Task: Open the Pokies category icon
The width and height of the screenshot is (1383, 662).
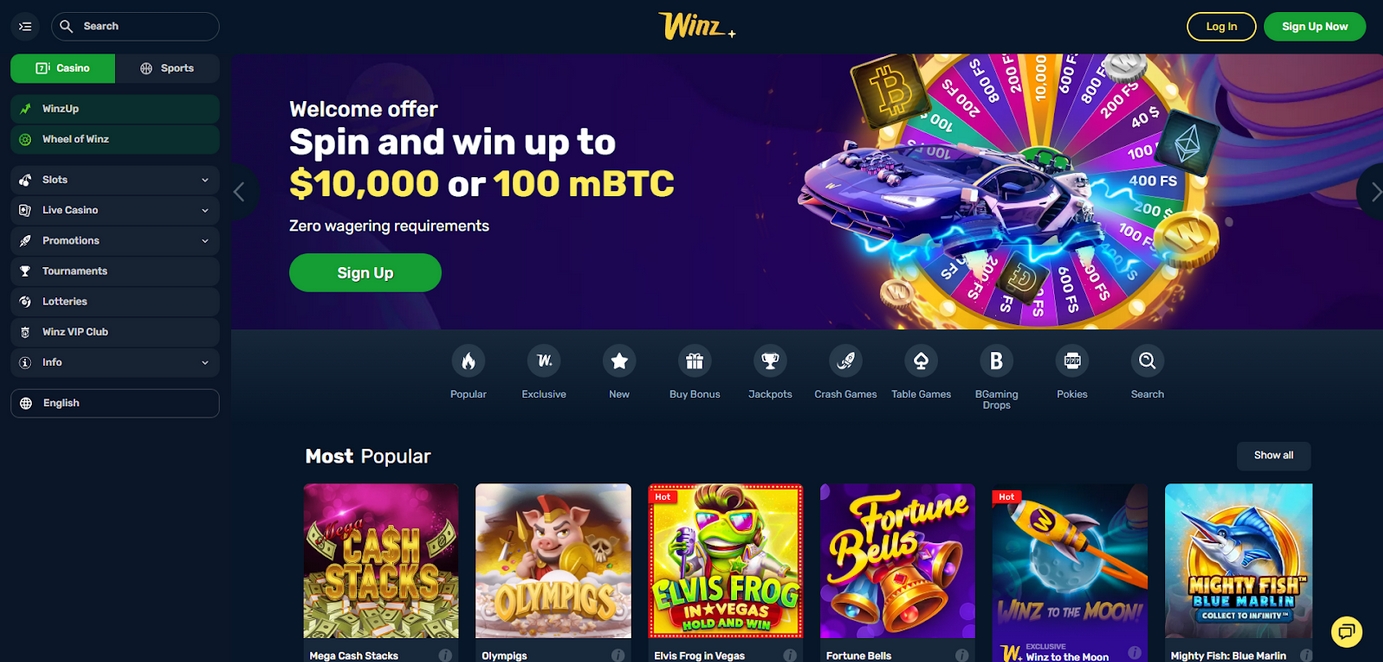Action: click(x=1072, y=361)
